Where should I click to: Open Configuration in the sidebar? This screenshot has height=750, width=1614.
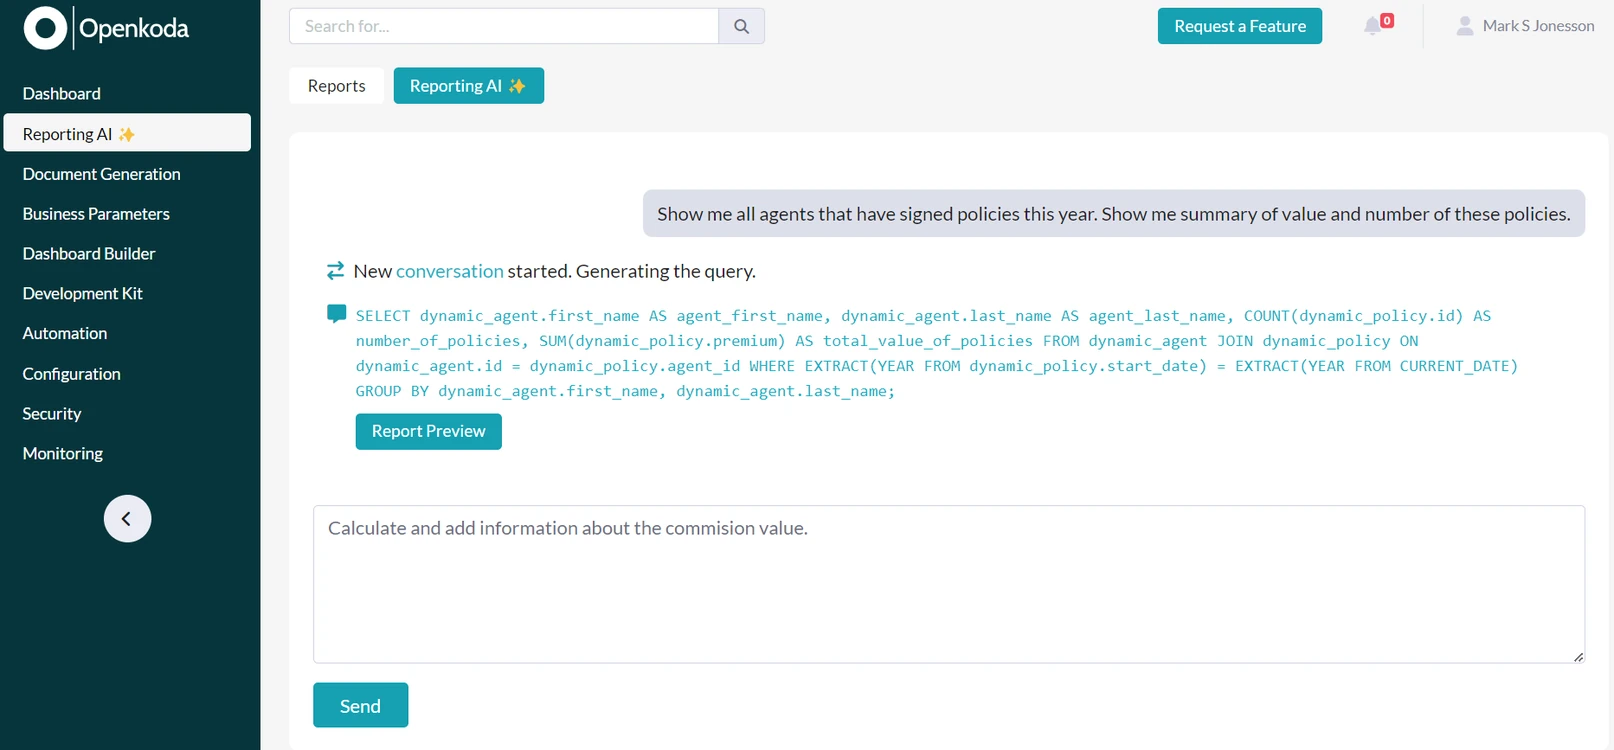click(x=72, y=374)
